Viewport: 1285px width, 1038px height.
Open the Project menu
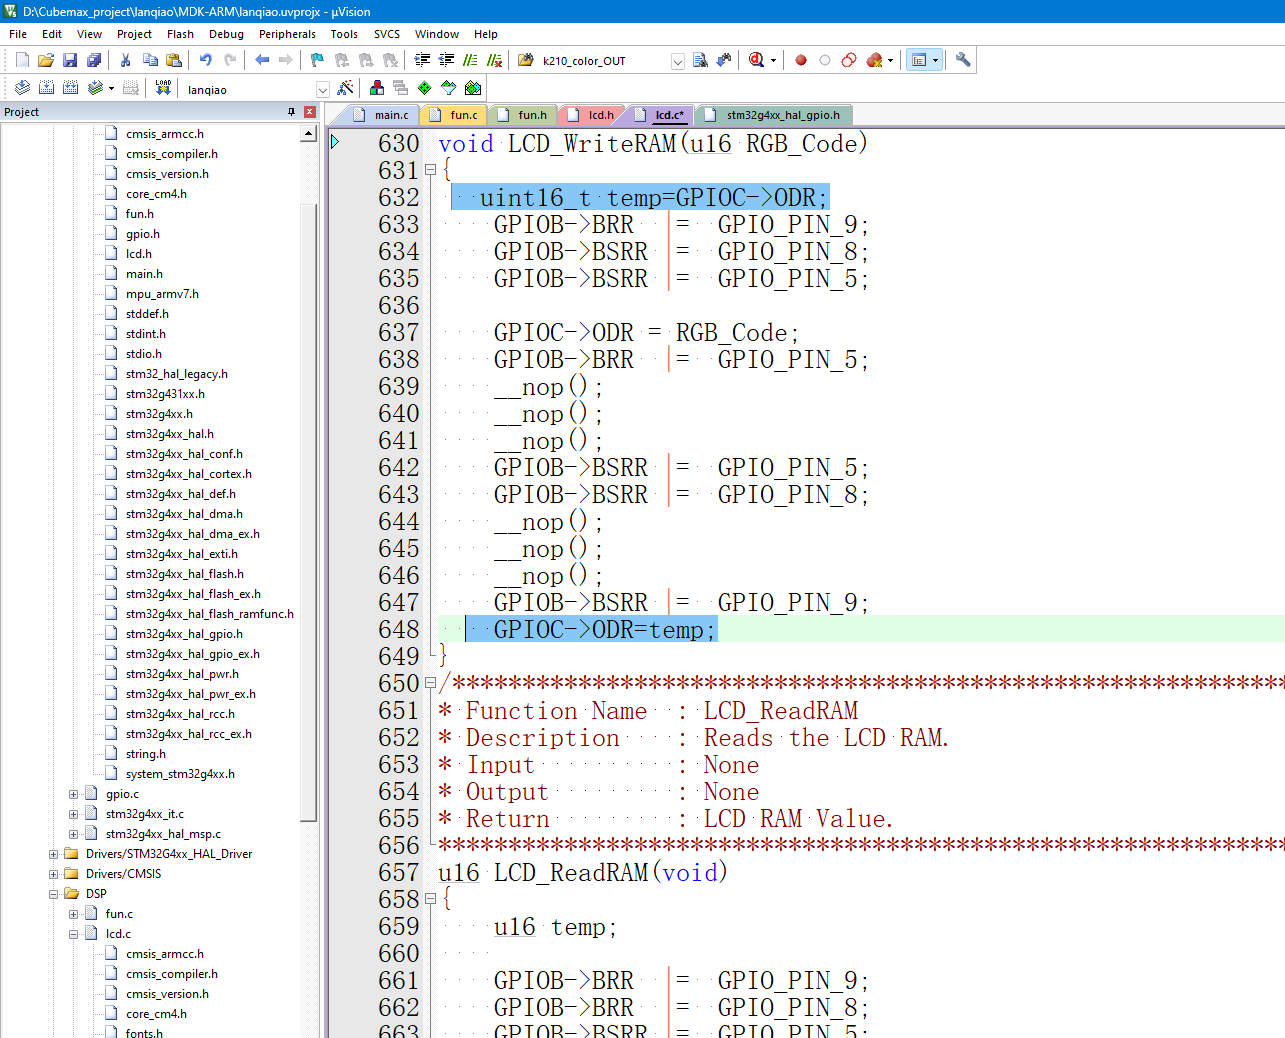click(134, 34)
